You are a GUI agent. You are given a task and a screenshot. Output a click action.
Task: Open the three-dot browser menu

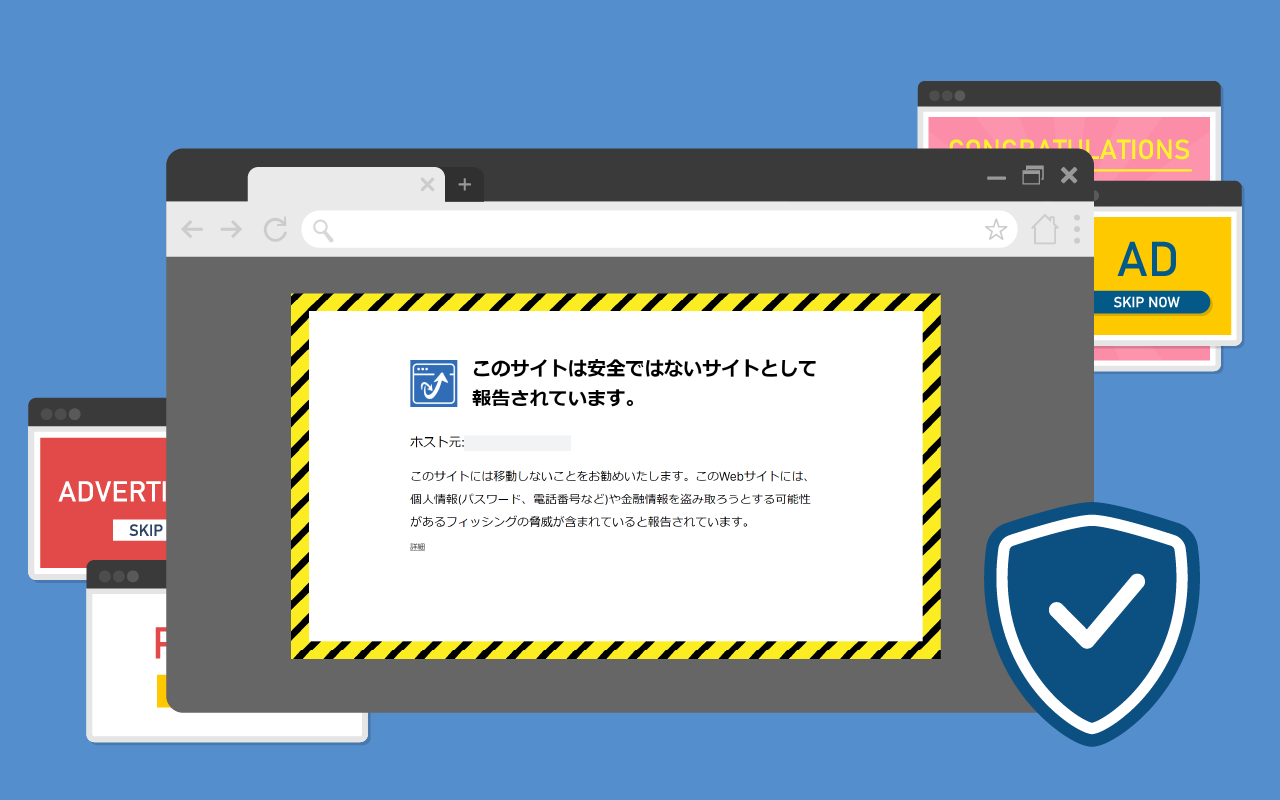(1077, 229)
